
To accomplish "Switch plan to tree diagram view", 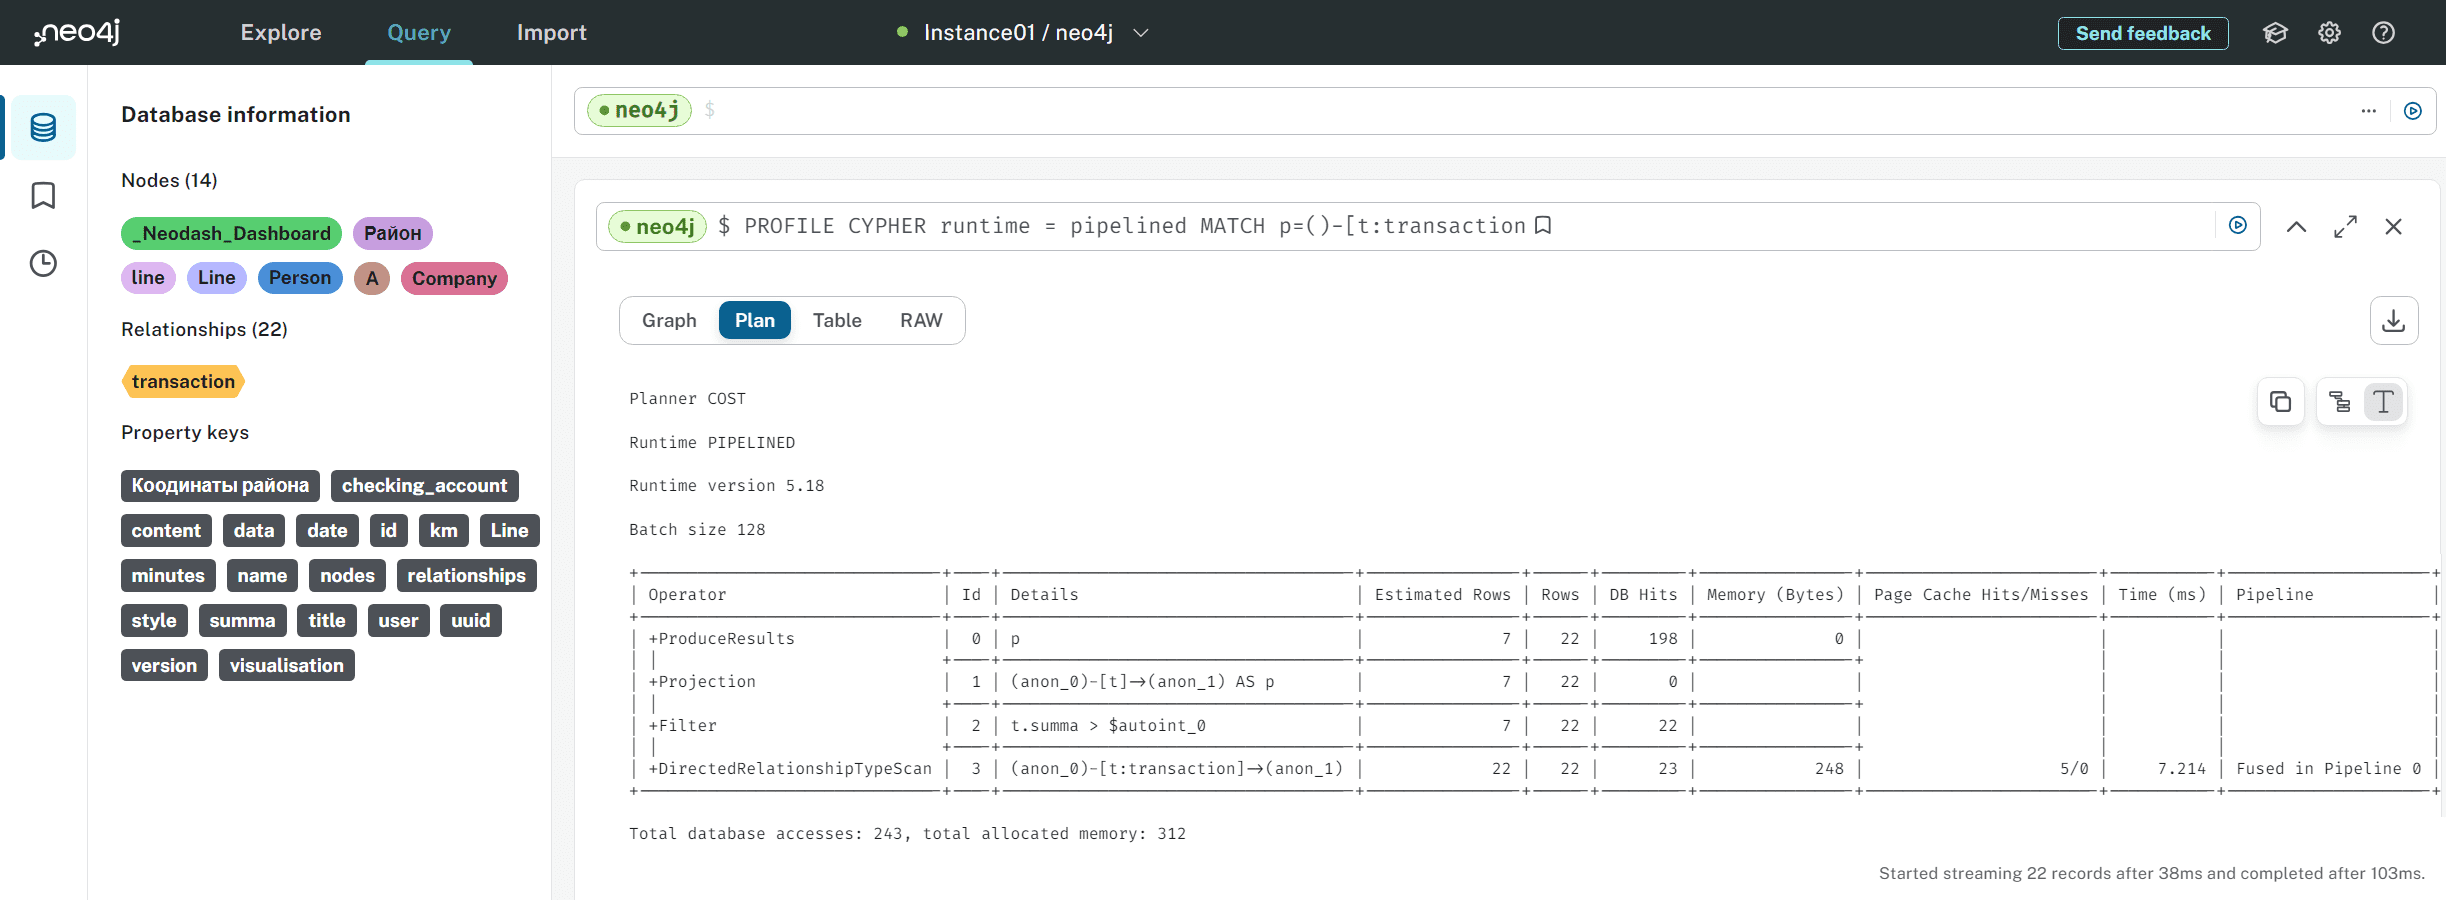I will pos(2339,402).
